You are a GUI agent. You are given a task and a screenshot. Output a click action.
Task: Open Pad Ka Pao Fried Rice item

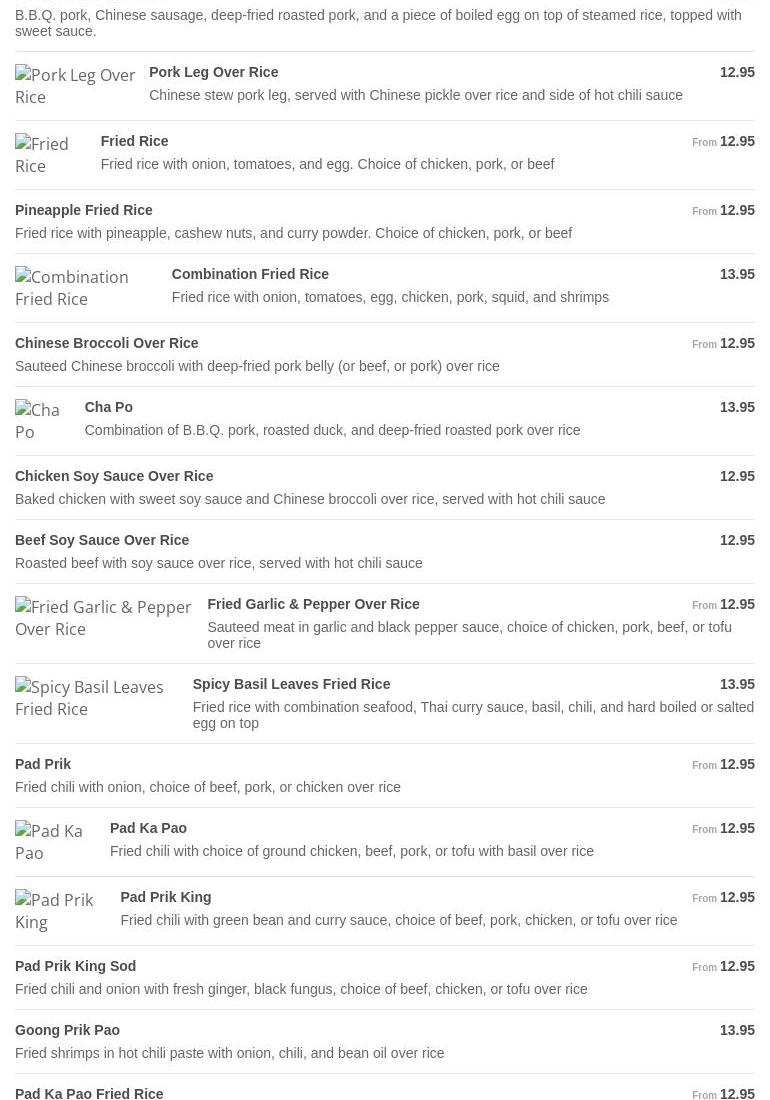tap(89, 1094)
